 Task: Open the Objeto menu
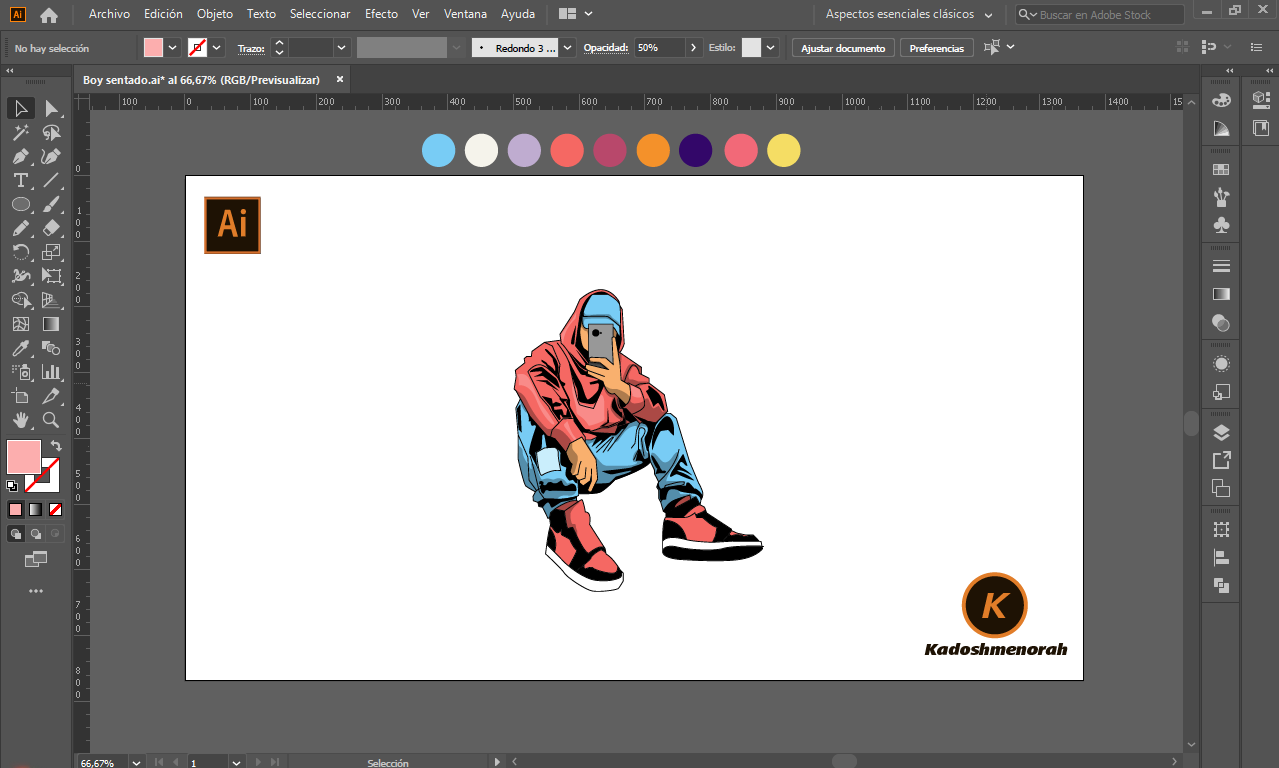[x=215, y=14]
